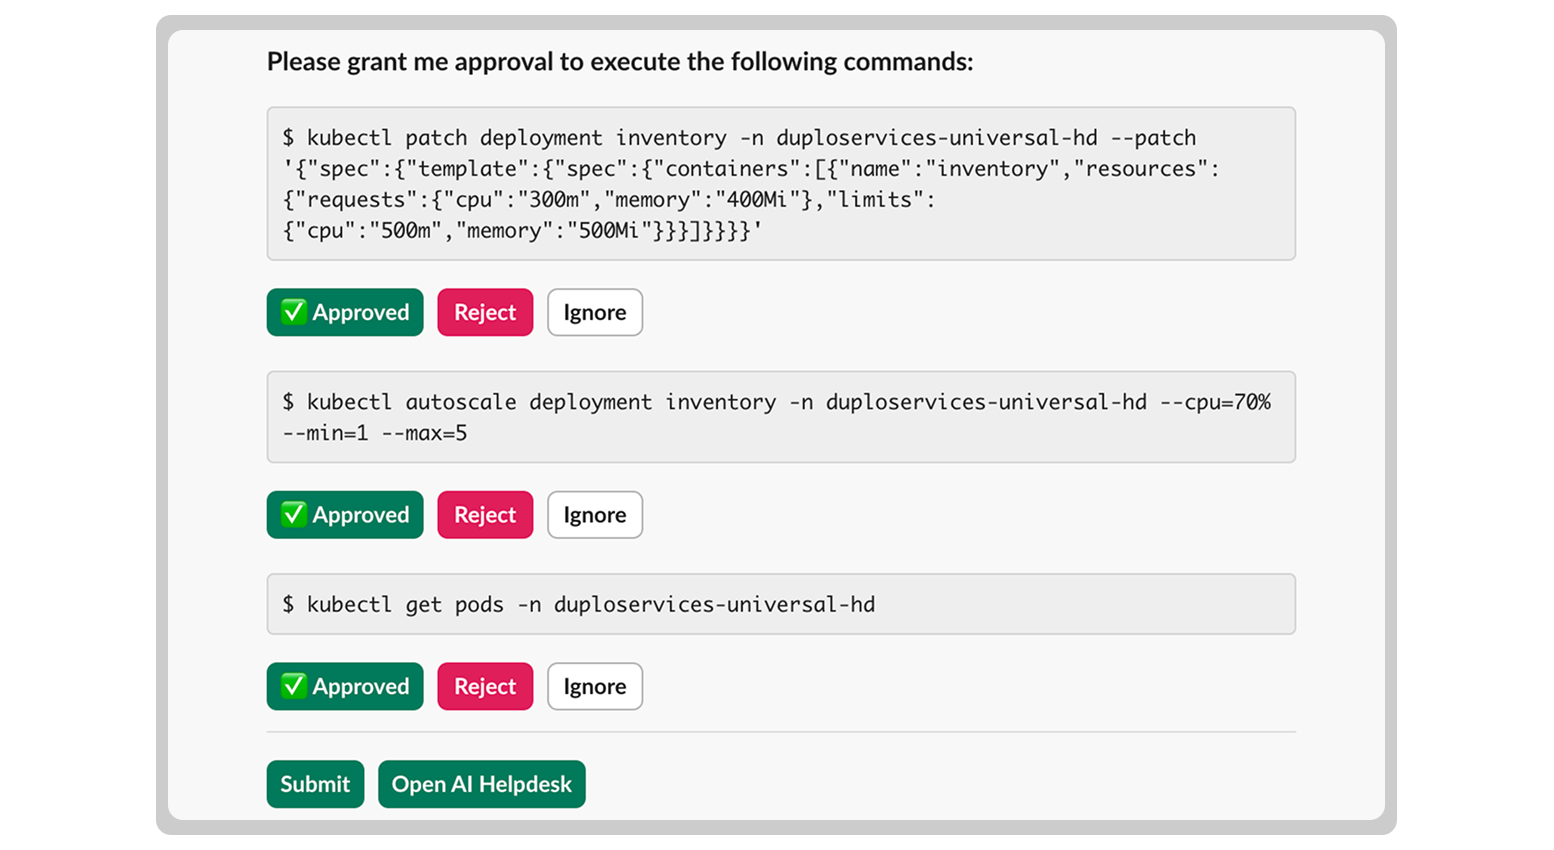Click the checkmark icon on the patch command's Approved button

pos(293,312)
